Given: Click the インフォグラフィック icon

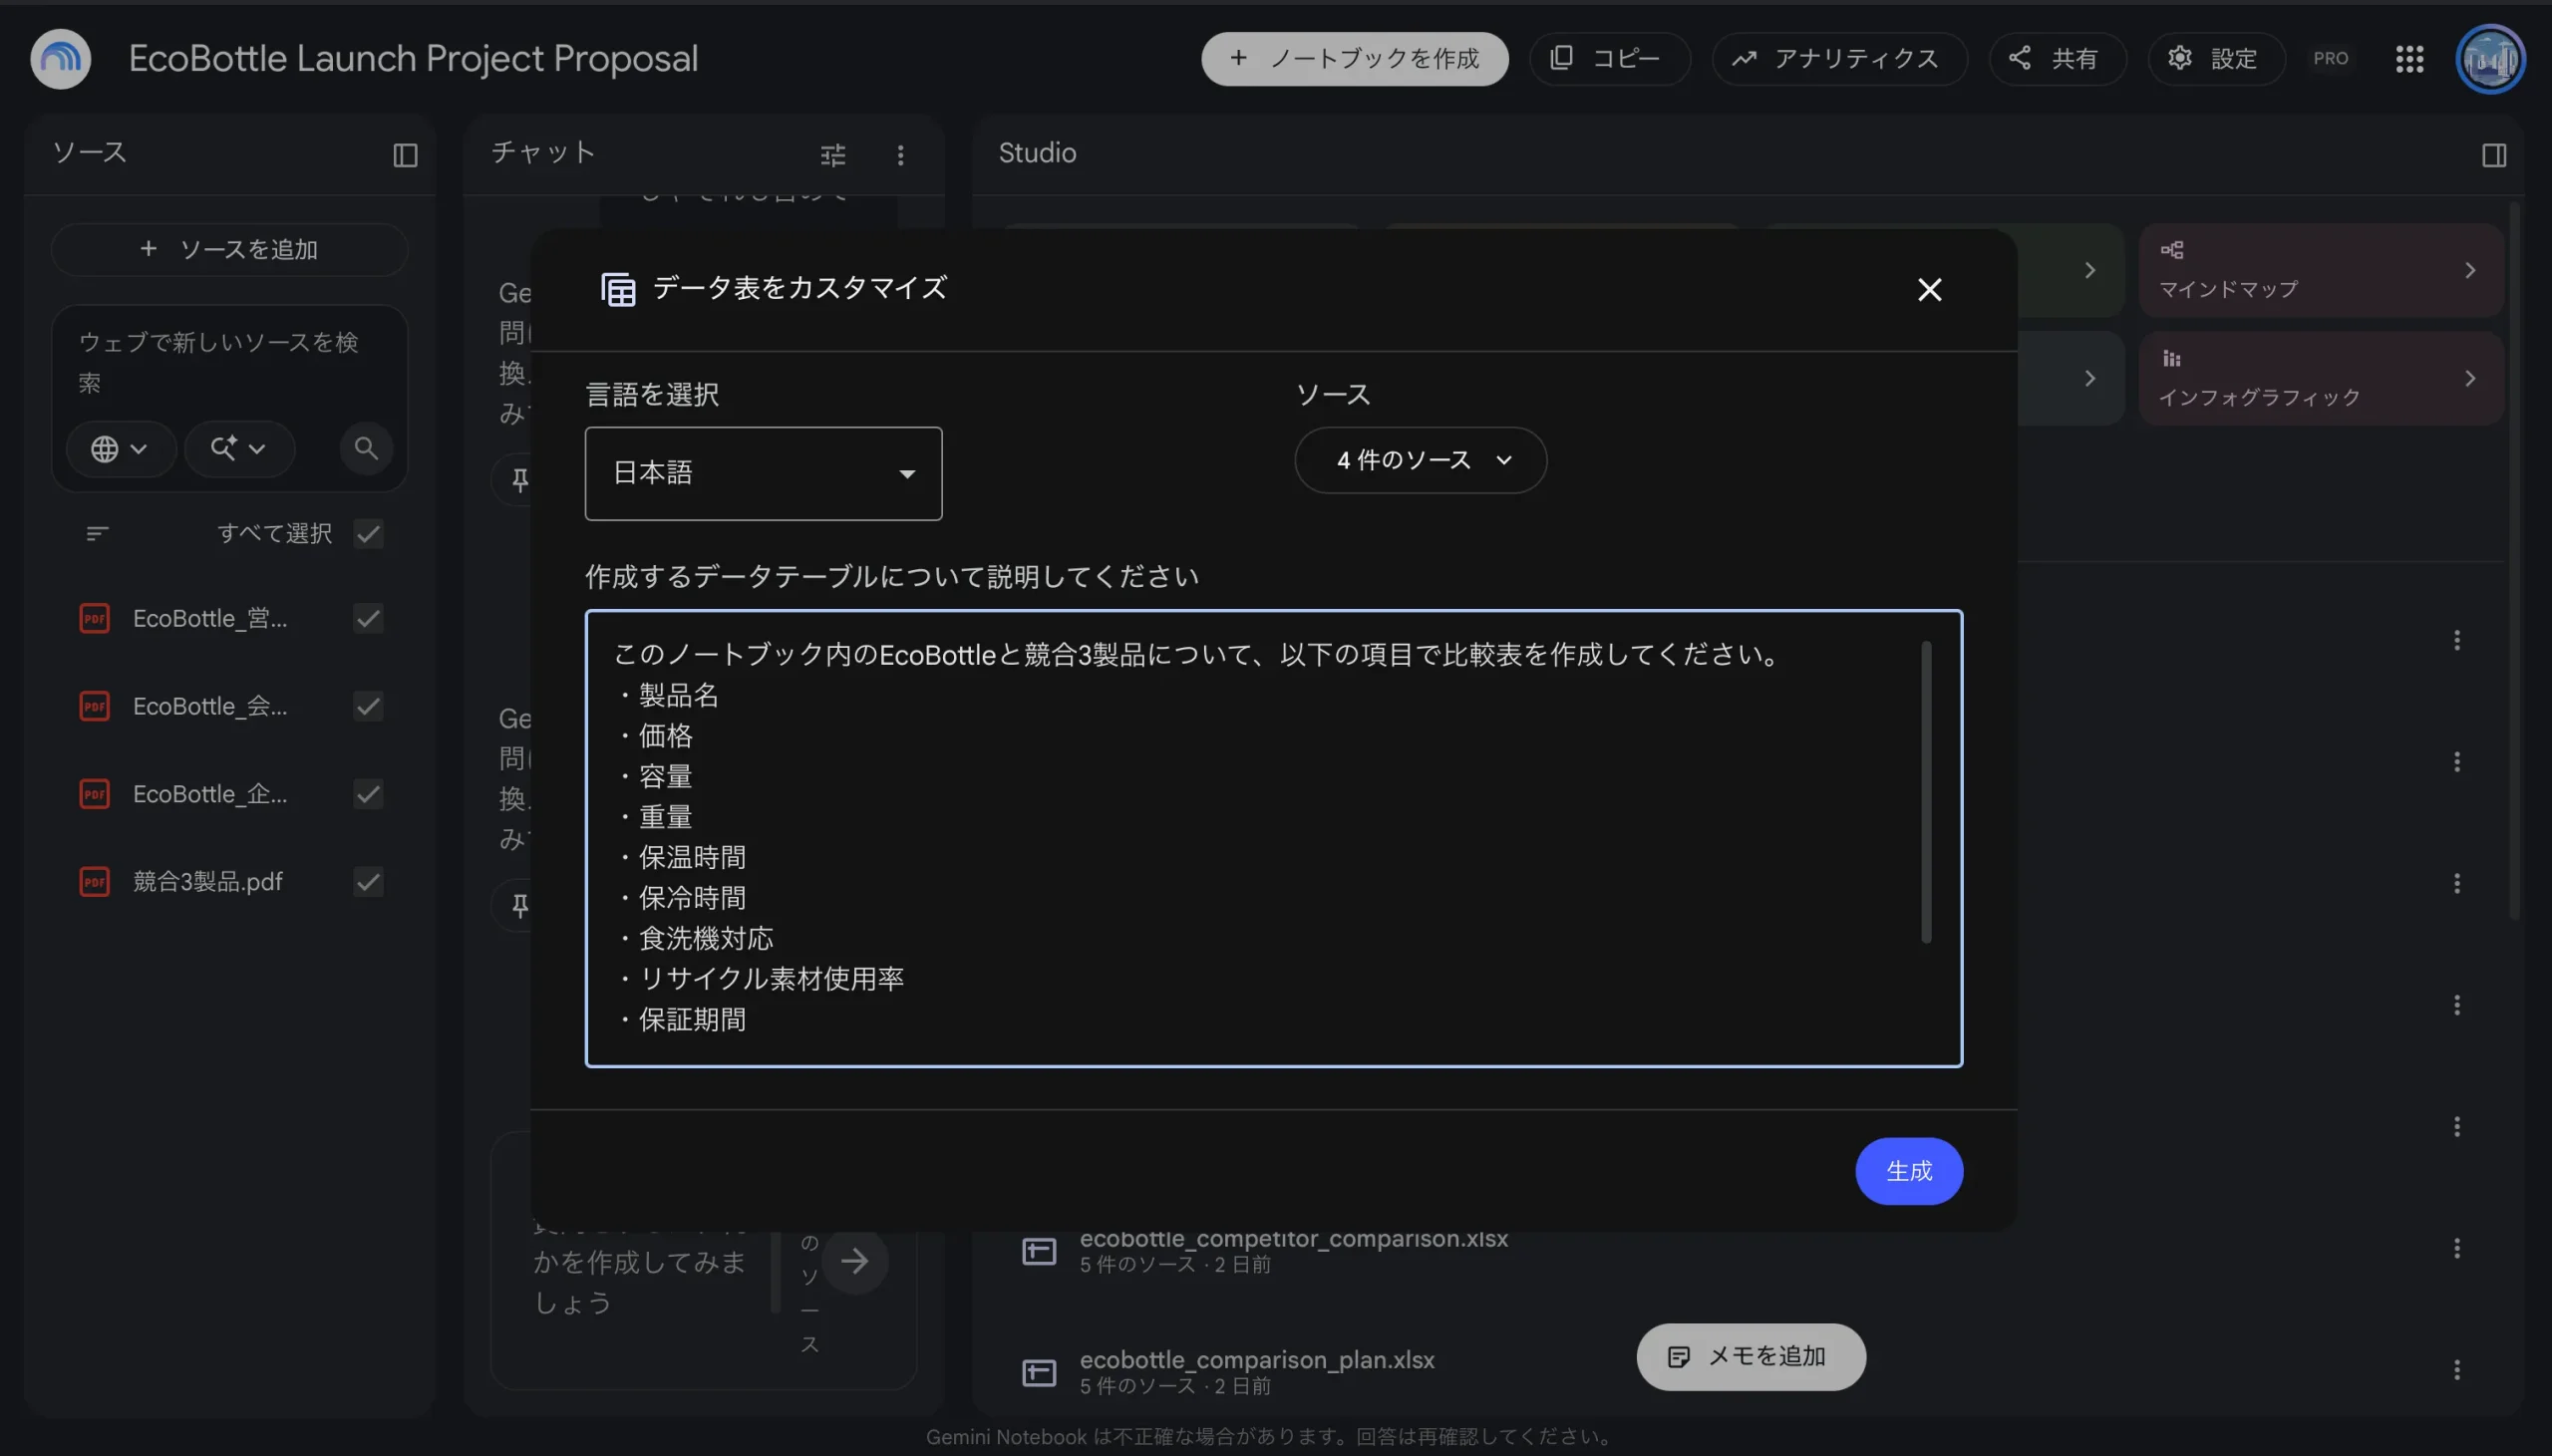Looking at the screenshot, I should pyautogui.click(x=2171, y=358).
